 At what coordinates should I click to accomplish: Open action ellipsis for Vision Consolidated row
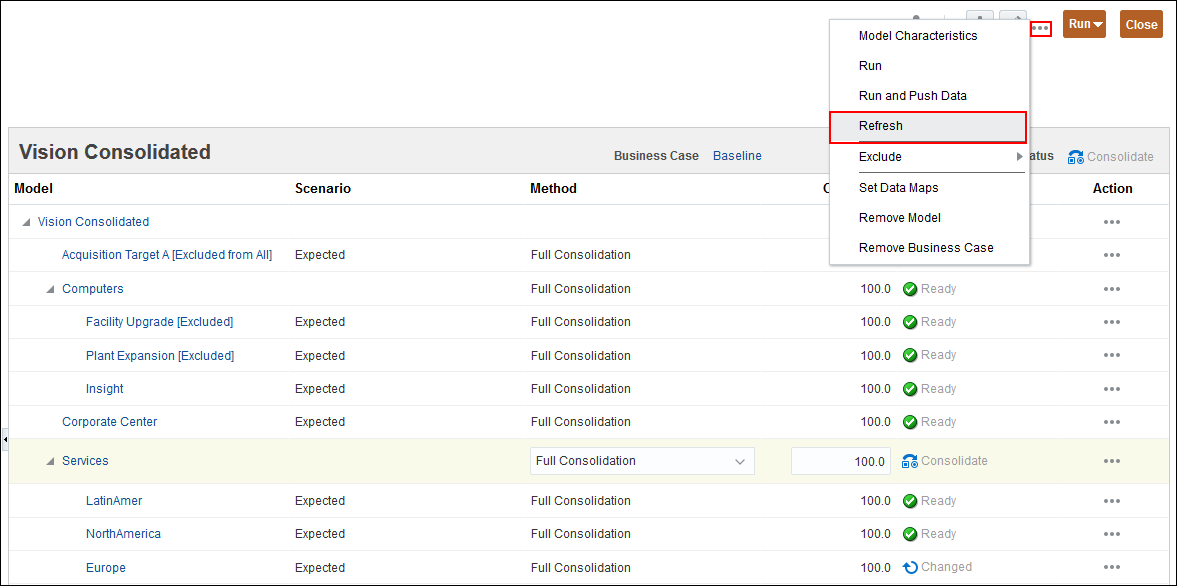1111,222
